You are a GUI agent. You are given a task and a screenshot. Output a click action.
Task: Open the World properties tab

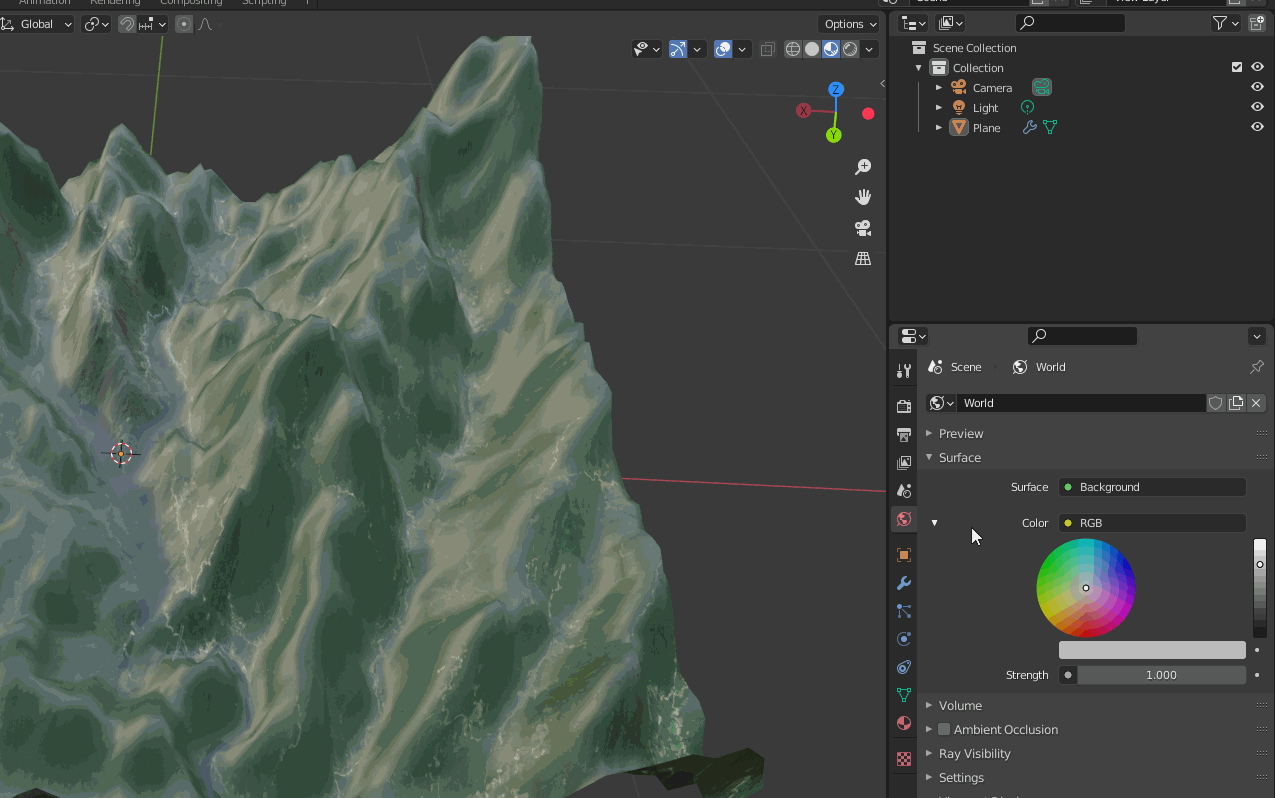pyautogui.click(x=904, y=519)
